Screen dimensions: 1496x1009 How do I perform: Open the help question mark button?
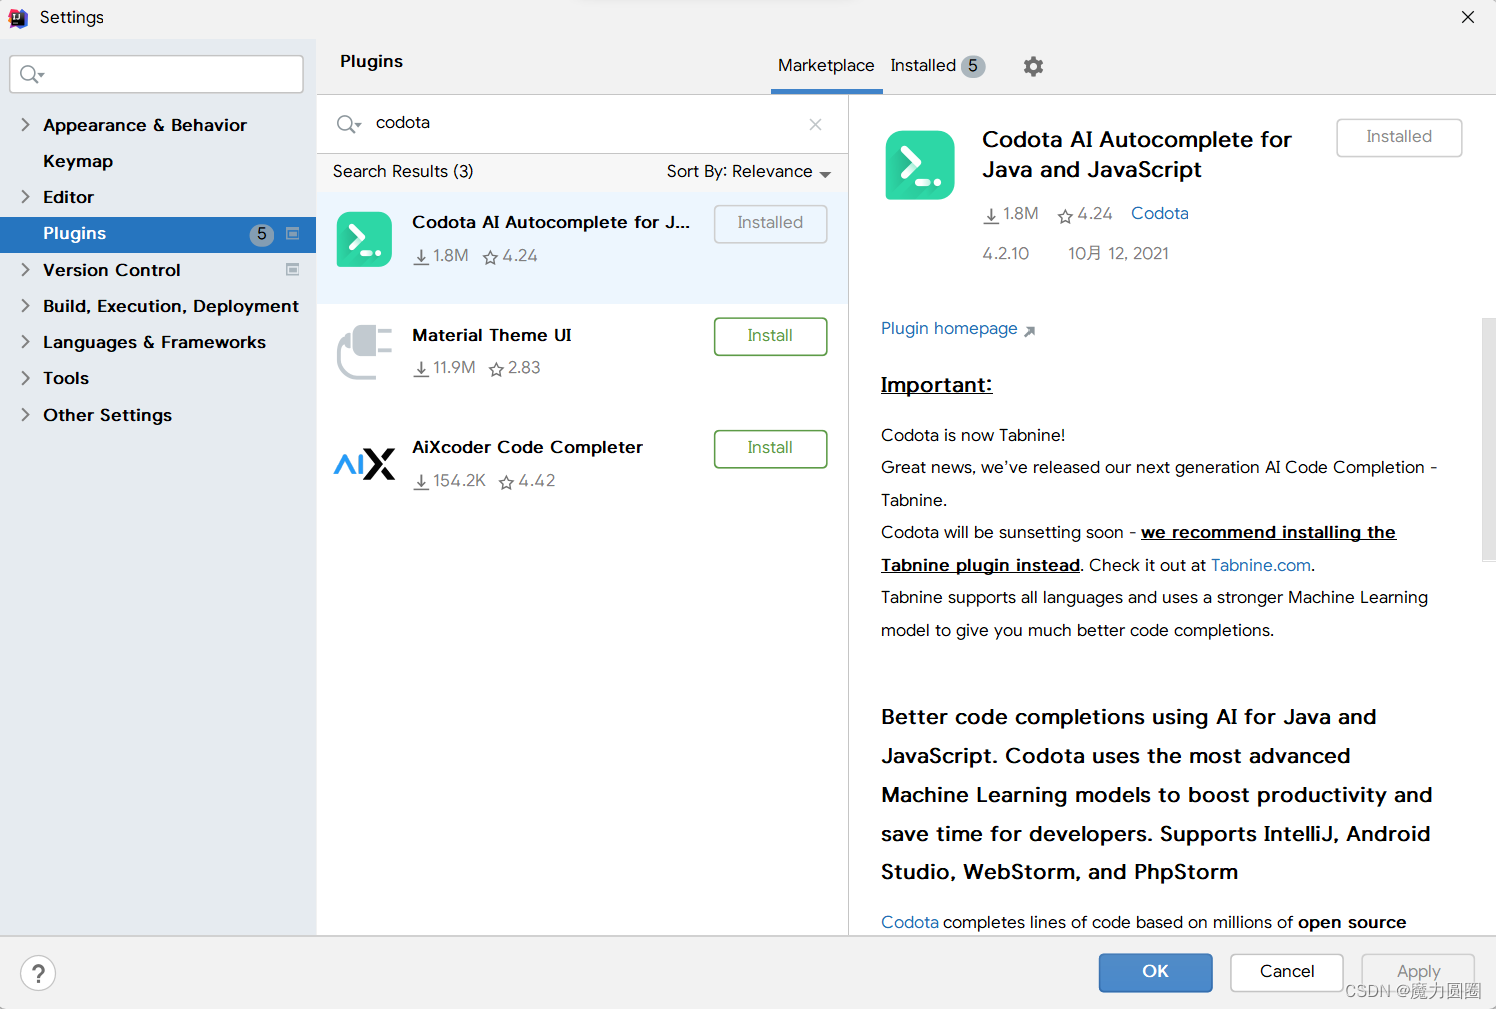point(38,973)
